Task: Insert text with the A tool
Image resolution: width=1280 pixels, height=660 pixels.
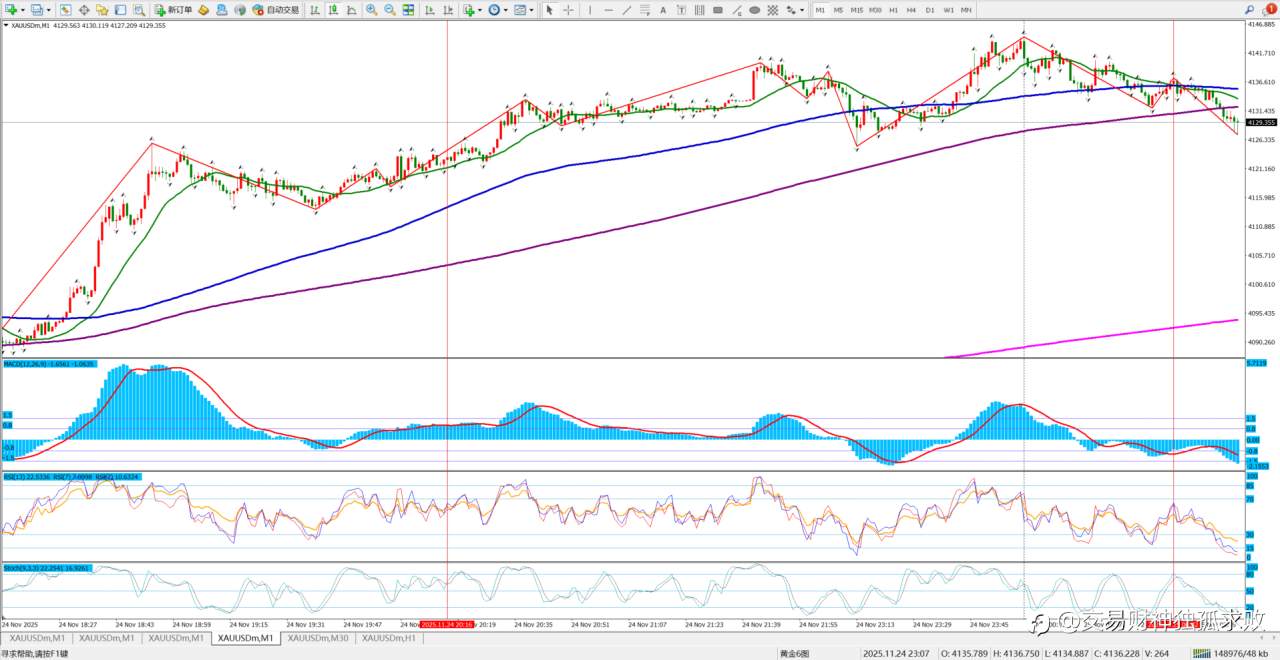Action: click(x=663, y=10)
